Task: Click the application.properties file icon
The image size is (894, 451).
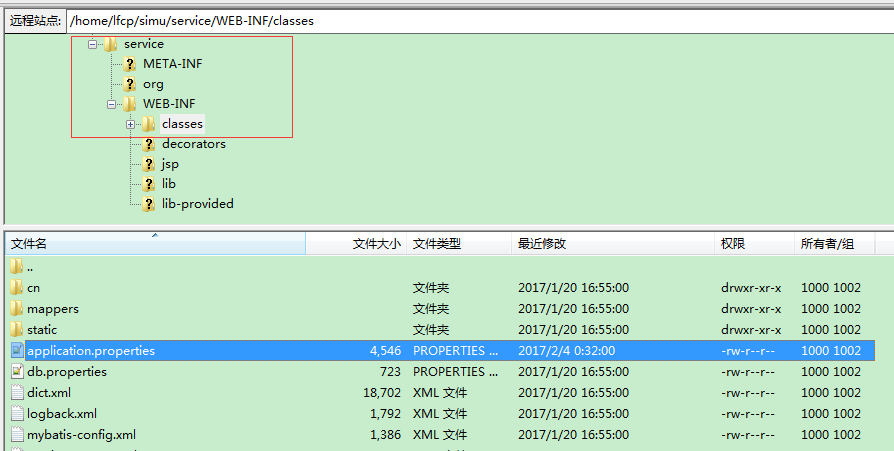Action: click(x=17, y=350)
